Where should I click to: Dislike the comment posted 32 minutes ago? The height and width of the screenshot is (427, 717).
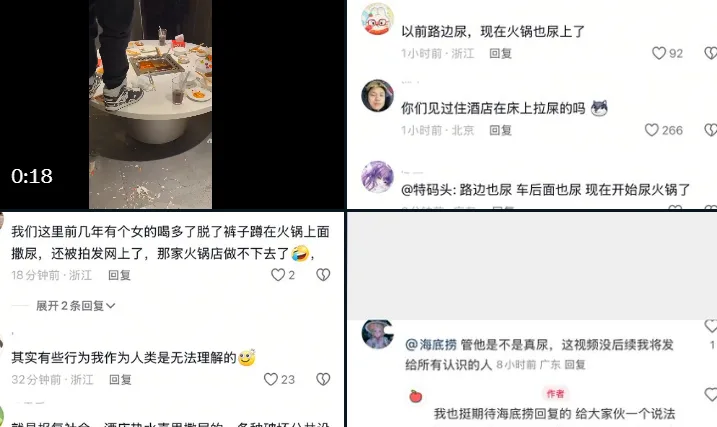click(323, 379)
